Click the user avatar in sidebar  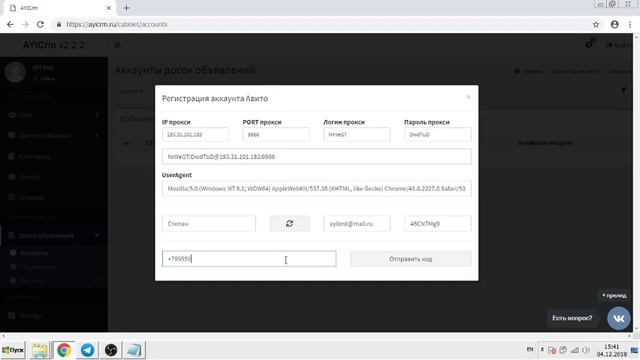(x=15, y=71)
